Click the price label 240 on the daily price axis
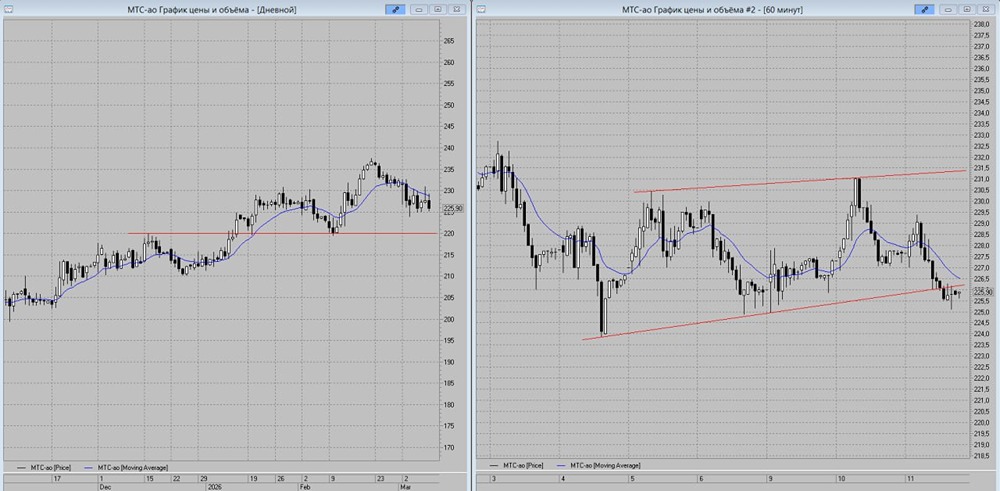This screenshot has width=1000, height=491. [449, 148]
